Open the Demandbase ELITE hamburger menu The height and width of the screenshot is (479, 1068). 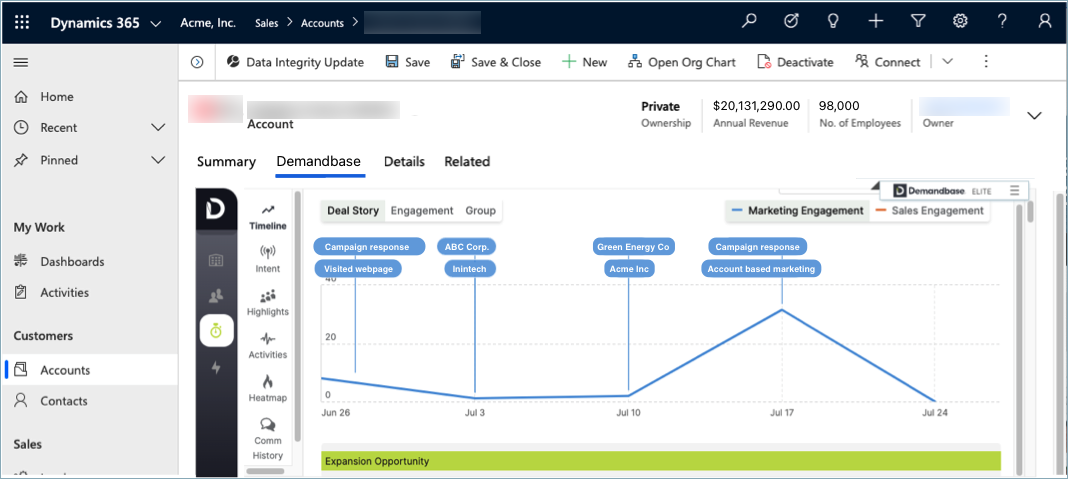1014,190
